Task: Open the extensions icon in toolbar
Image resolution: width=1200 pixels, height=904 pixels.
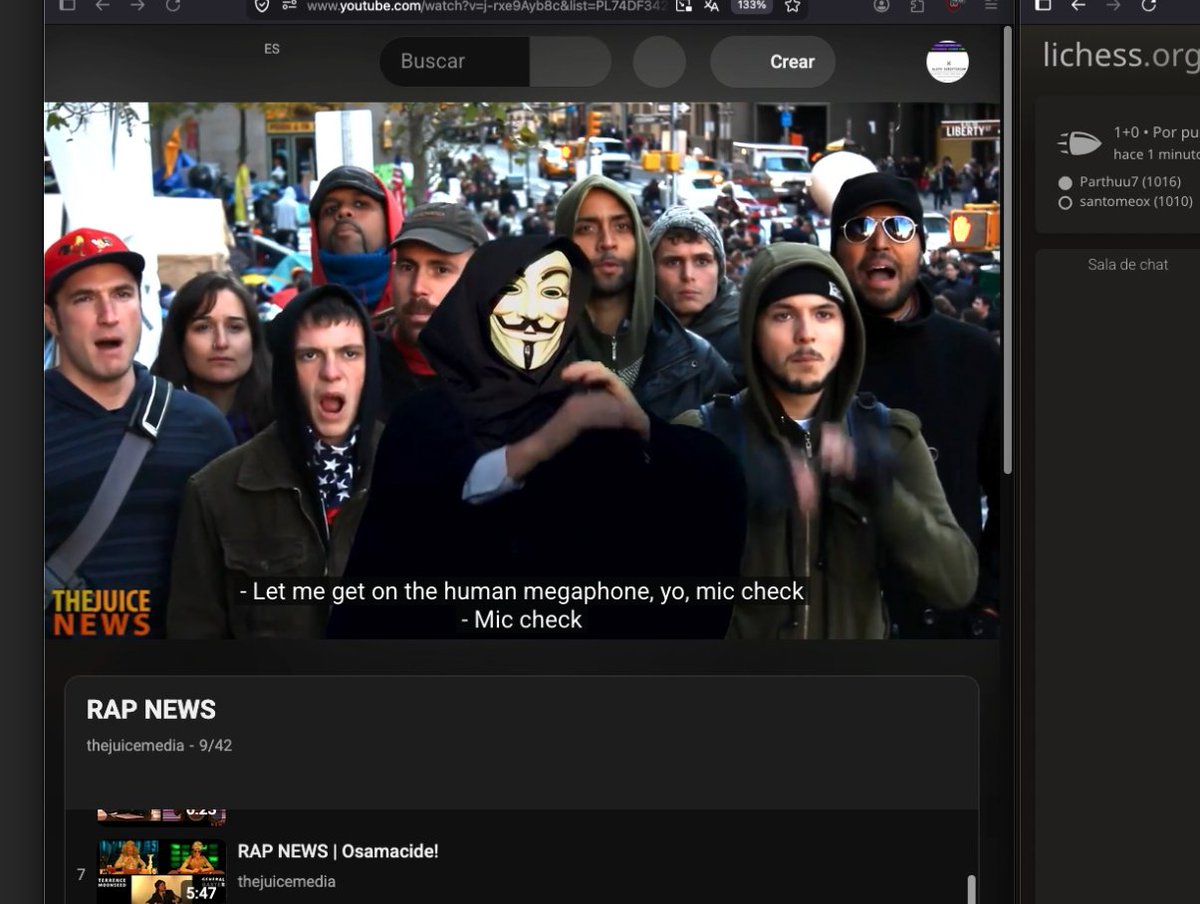Action: click(x=917, y=5)
